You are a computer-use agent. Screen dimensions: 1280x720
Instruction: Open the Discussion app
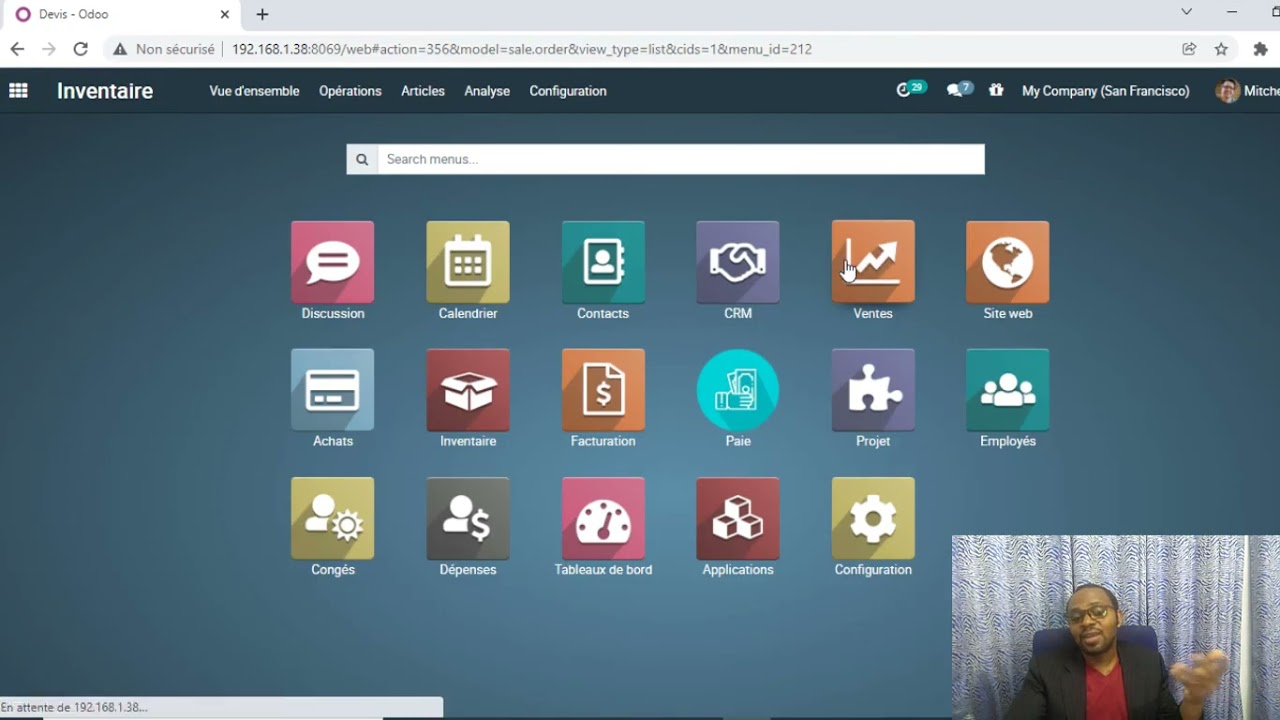click(333, 262)
